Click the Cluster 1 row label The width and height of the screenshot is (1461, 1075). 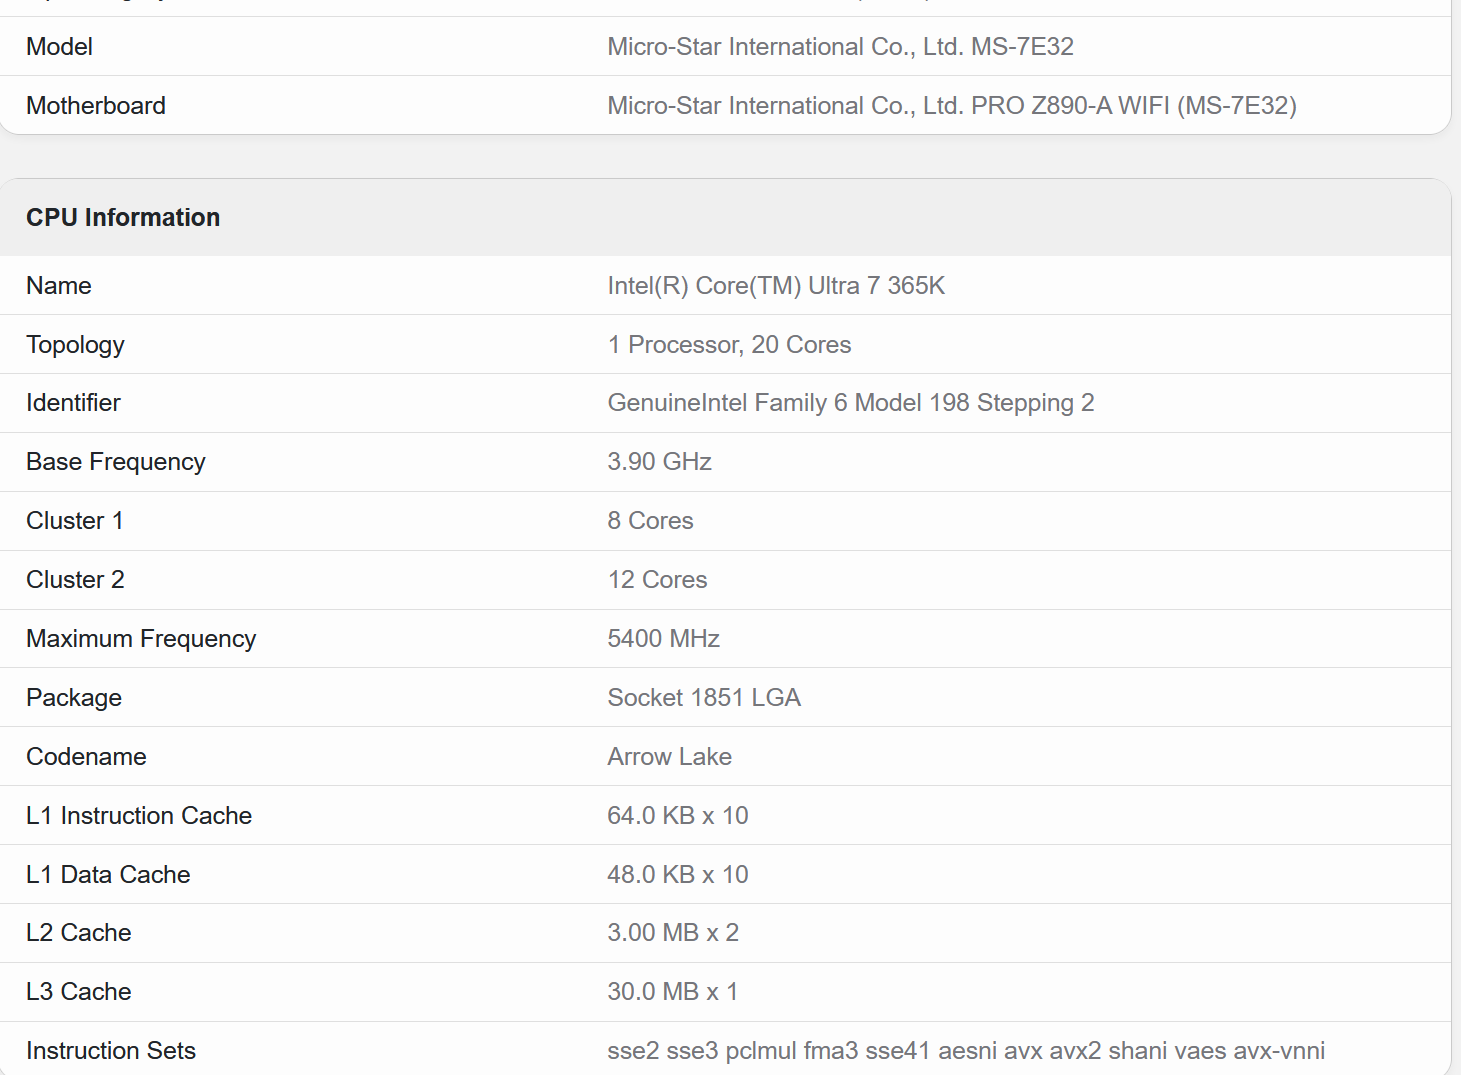74,521
